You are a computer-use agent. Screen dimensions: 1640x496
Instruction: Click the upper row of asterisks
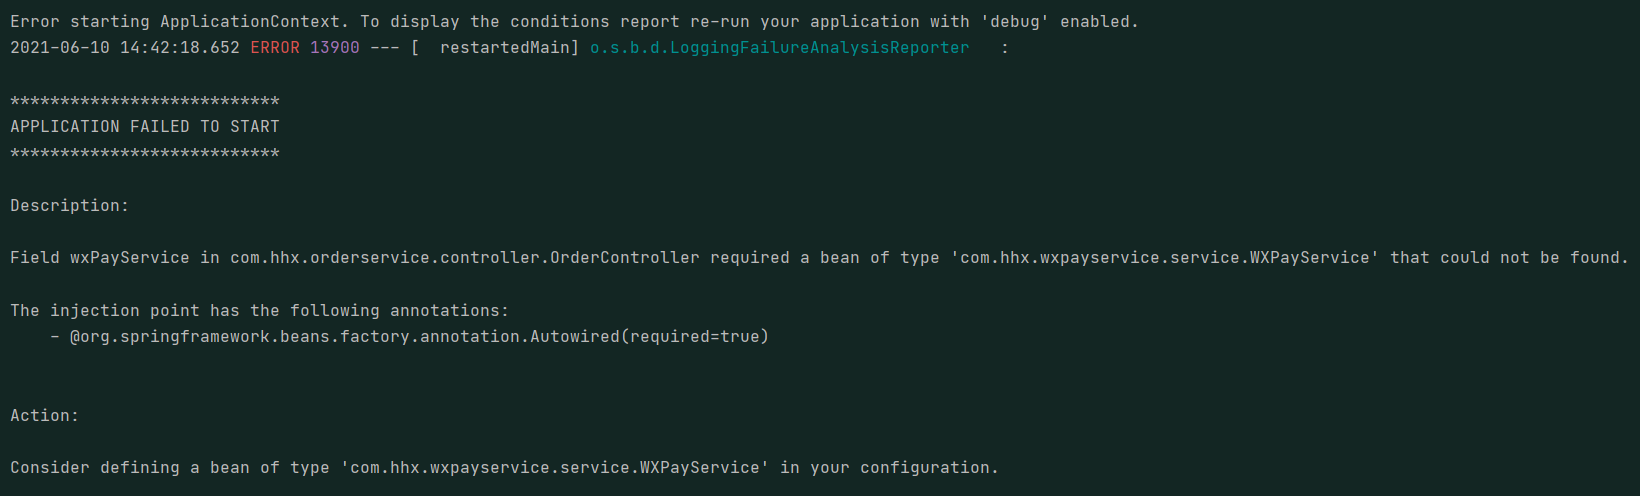point(144,101)
